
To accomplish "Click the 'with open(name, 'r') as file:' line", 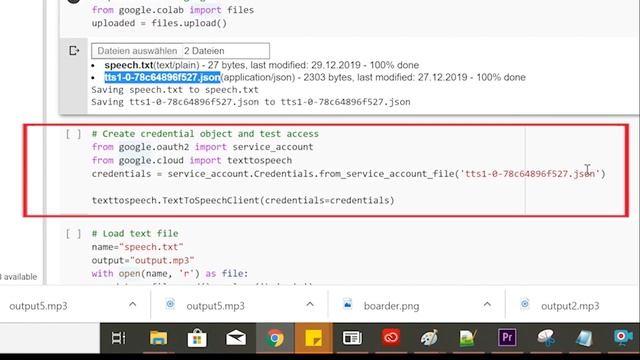I will tap(170, 273).
